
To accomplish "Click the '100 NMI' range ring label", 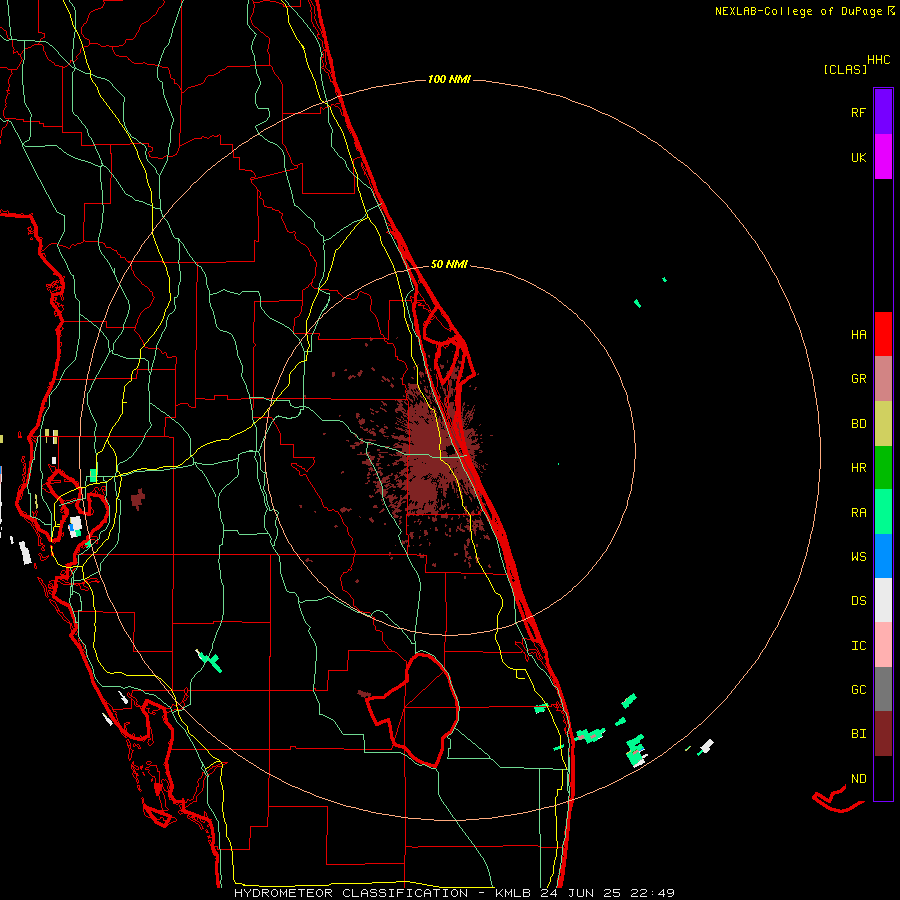I will point(449,79).
